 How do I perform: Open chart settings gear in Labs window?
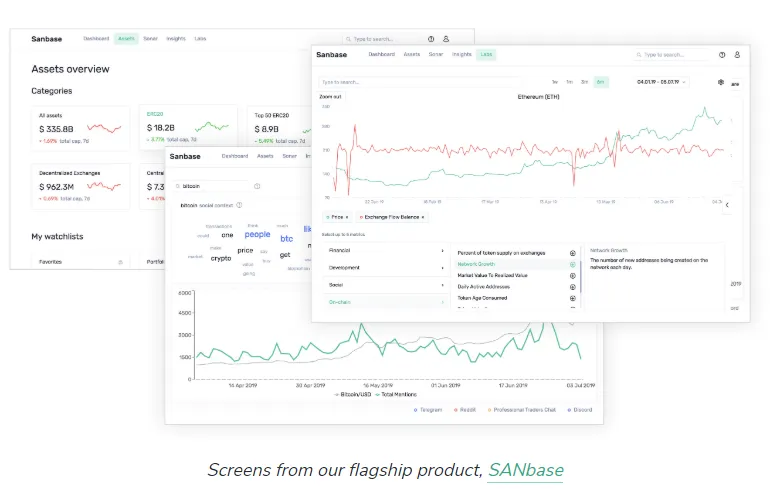721,82
